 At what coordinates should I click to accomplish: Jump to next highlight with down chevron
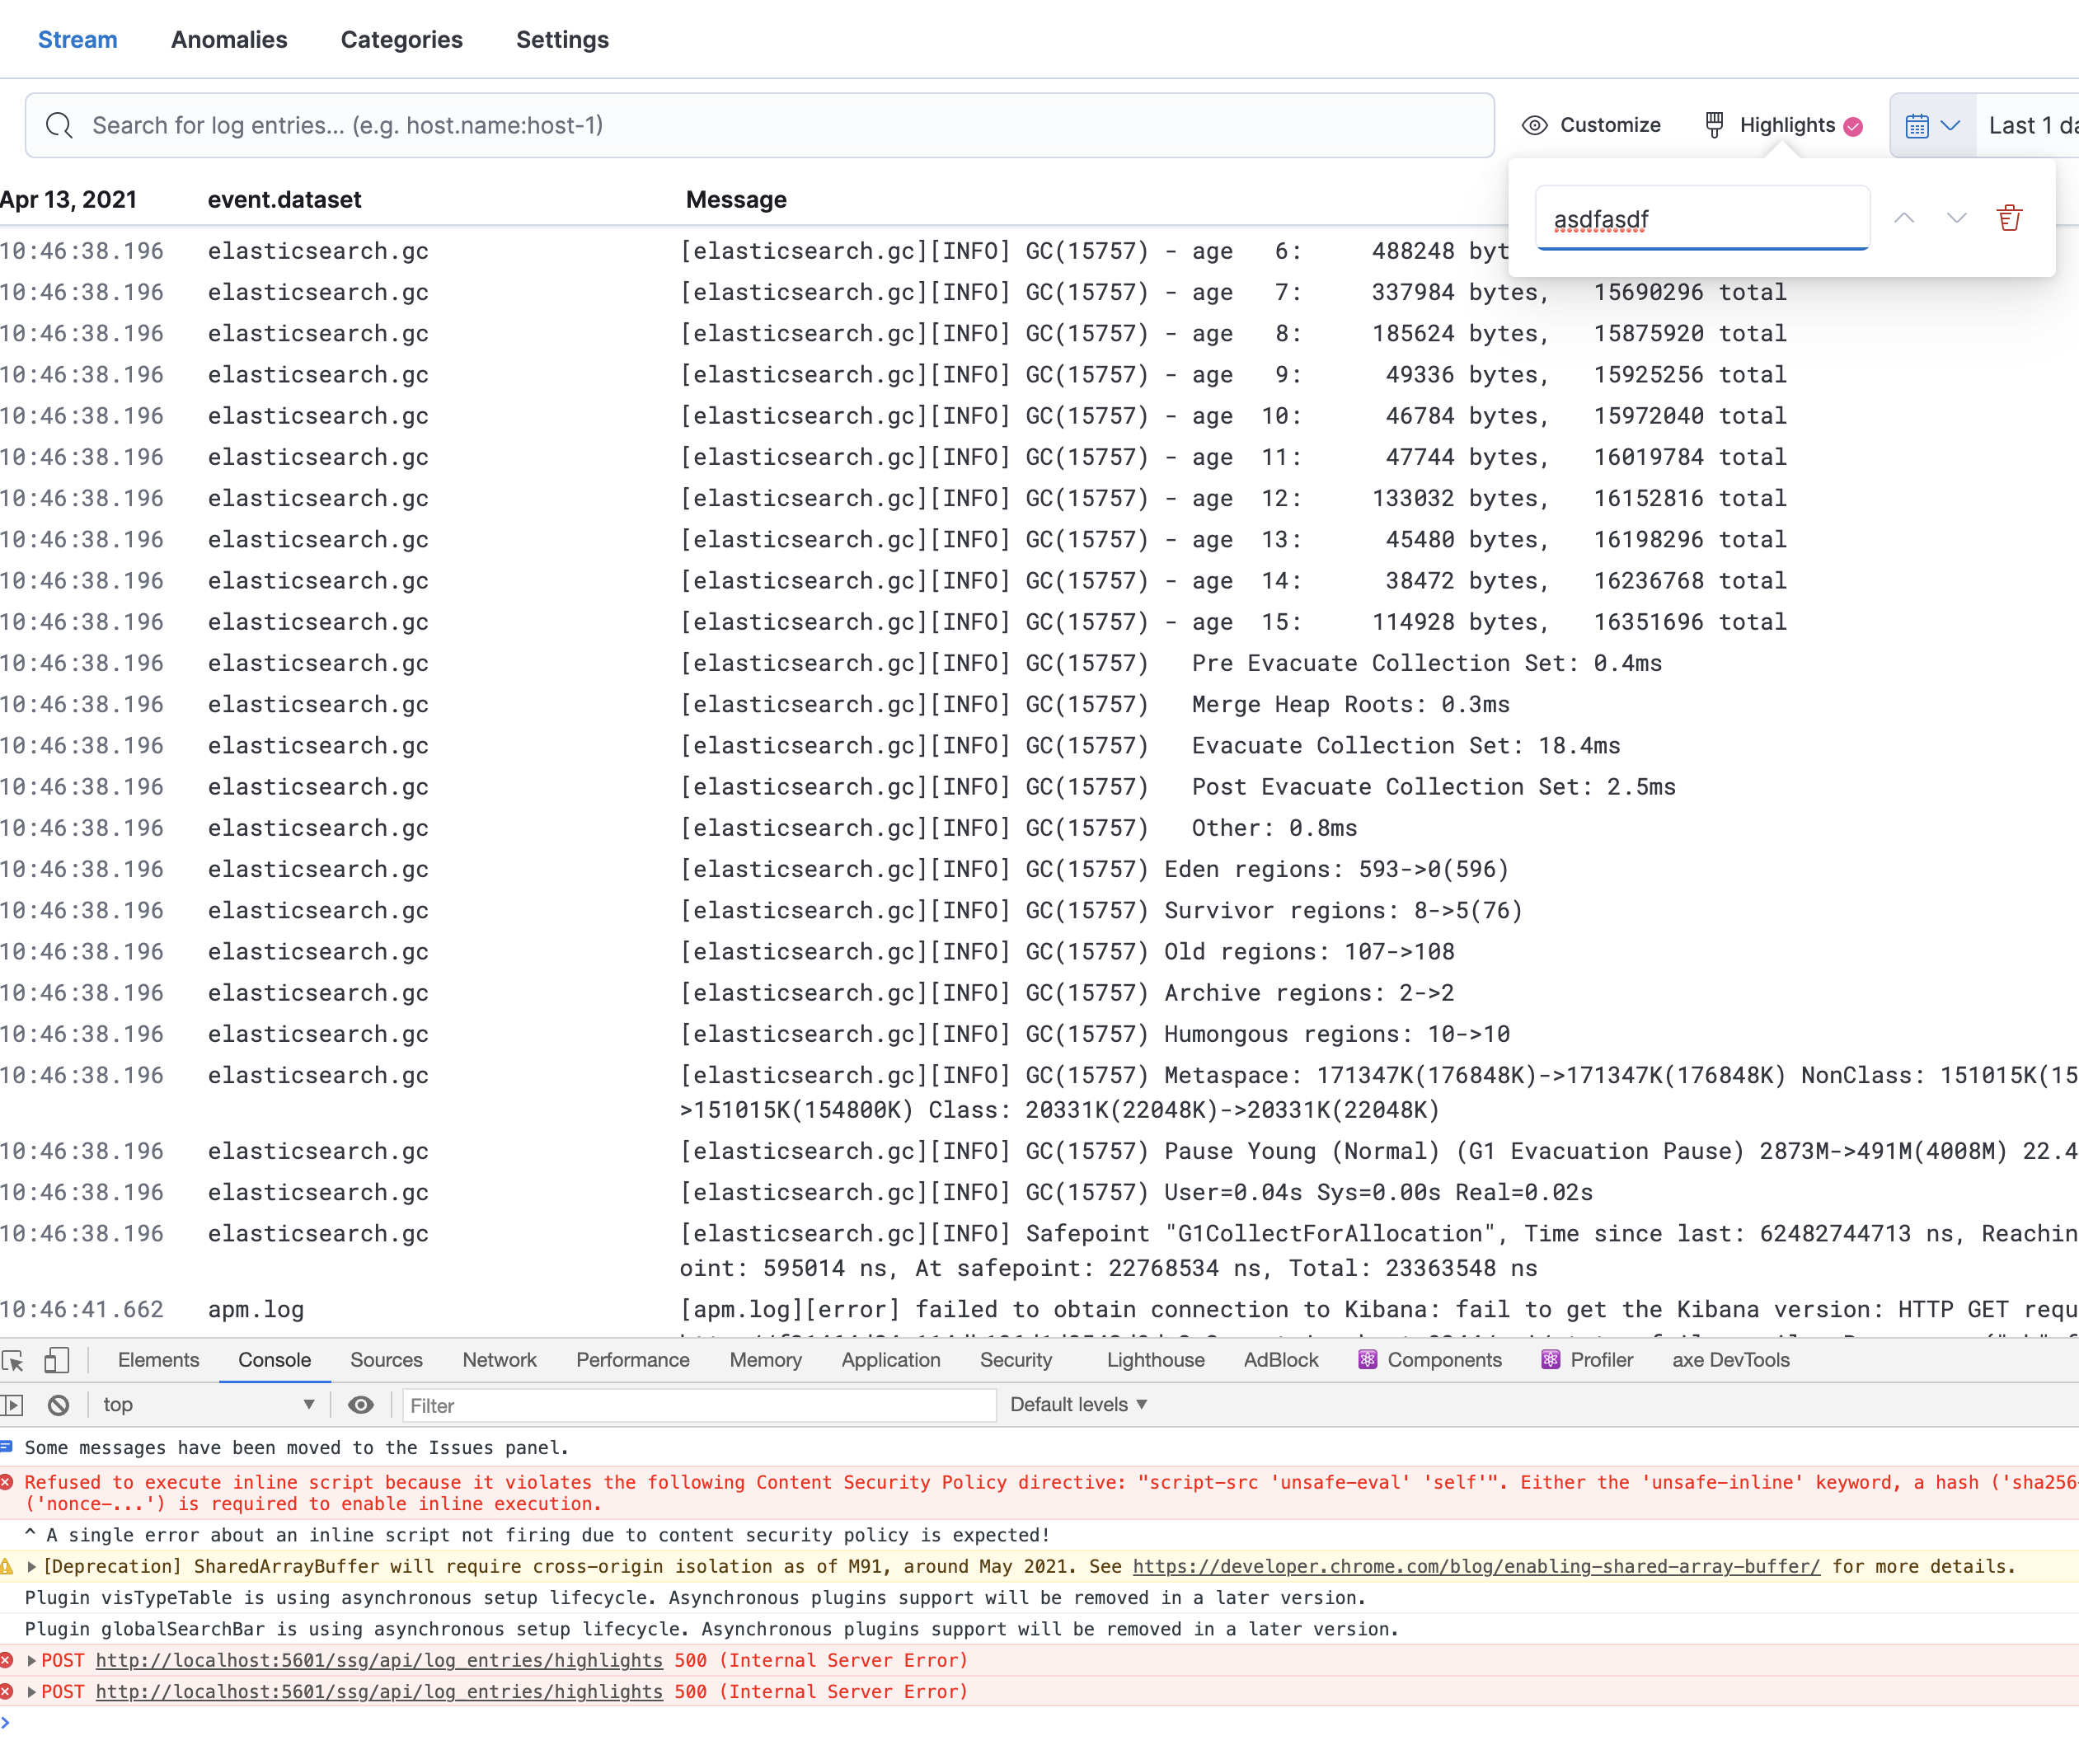[x=1956, y=218]
